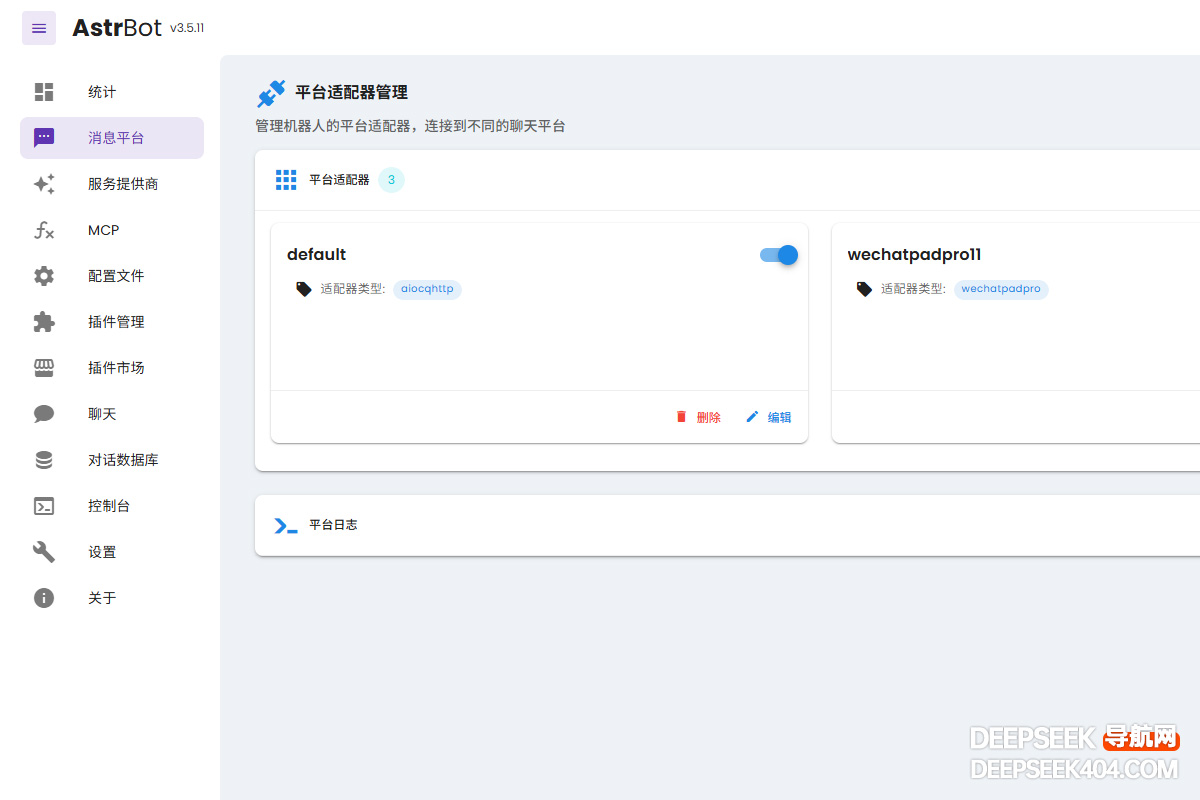Image resolution: width=1200 pixels, height=800 pixels.
Task: Open 对话数据库 sidebar item
Action: point(112,460)
